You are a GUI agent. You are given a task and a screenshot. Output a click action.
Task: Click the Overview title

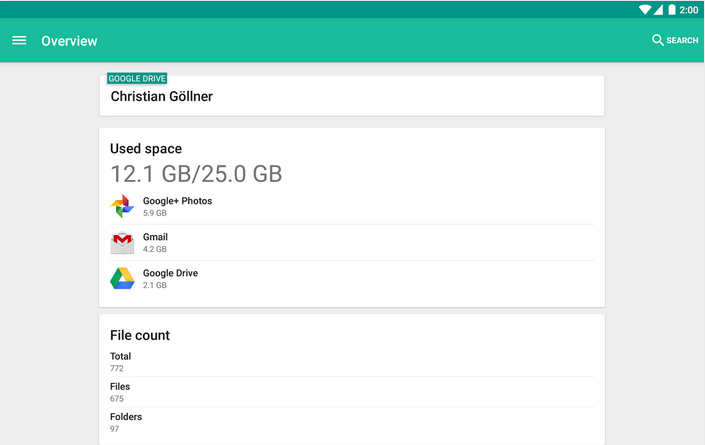69,41
